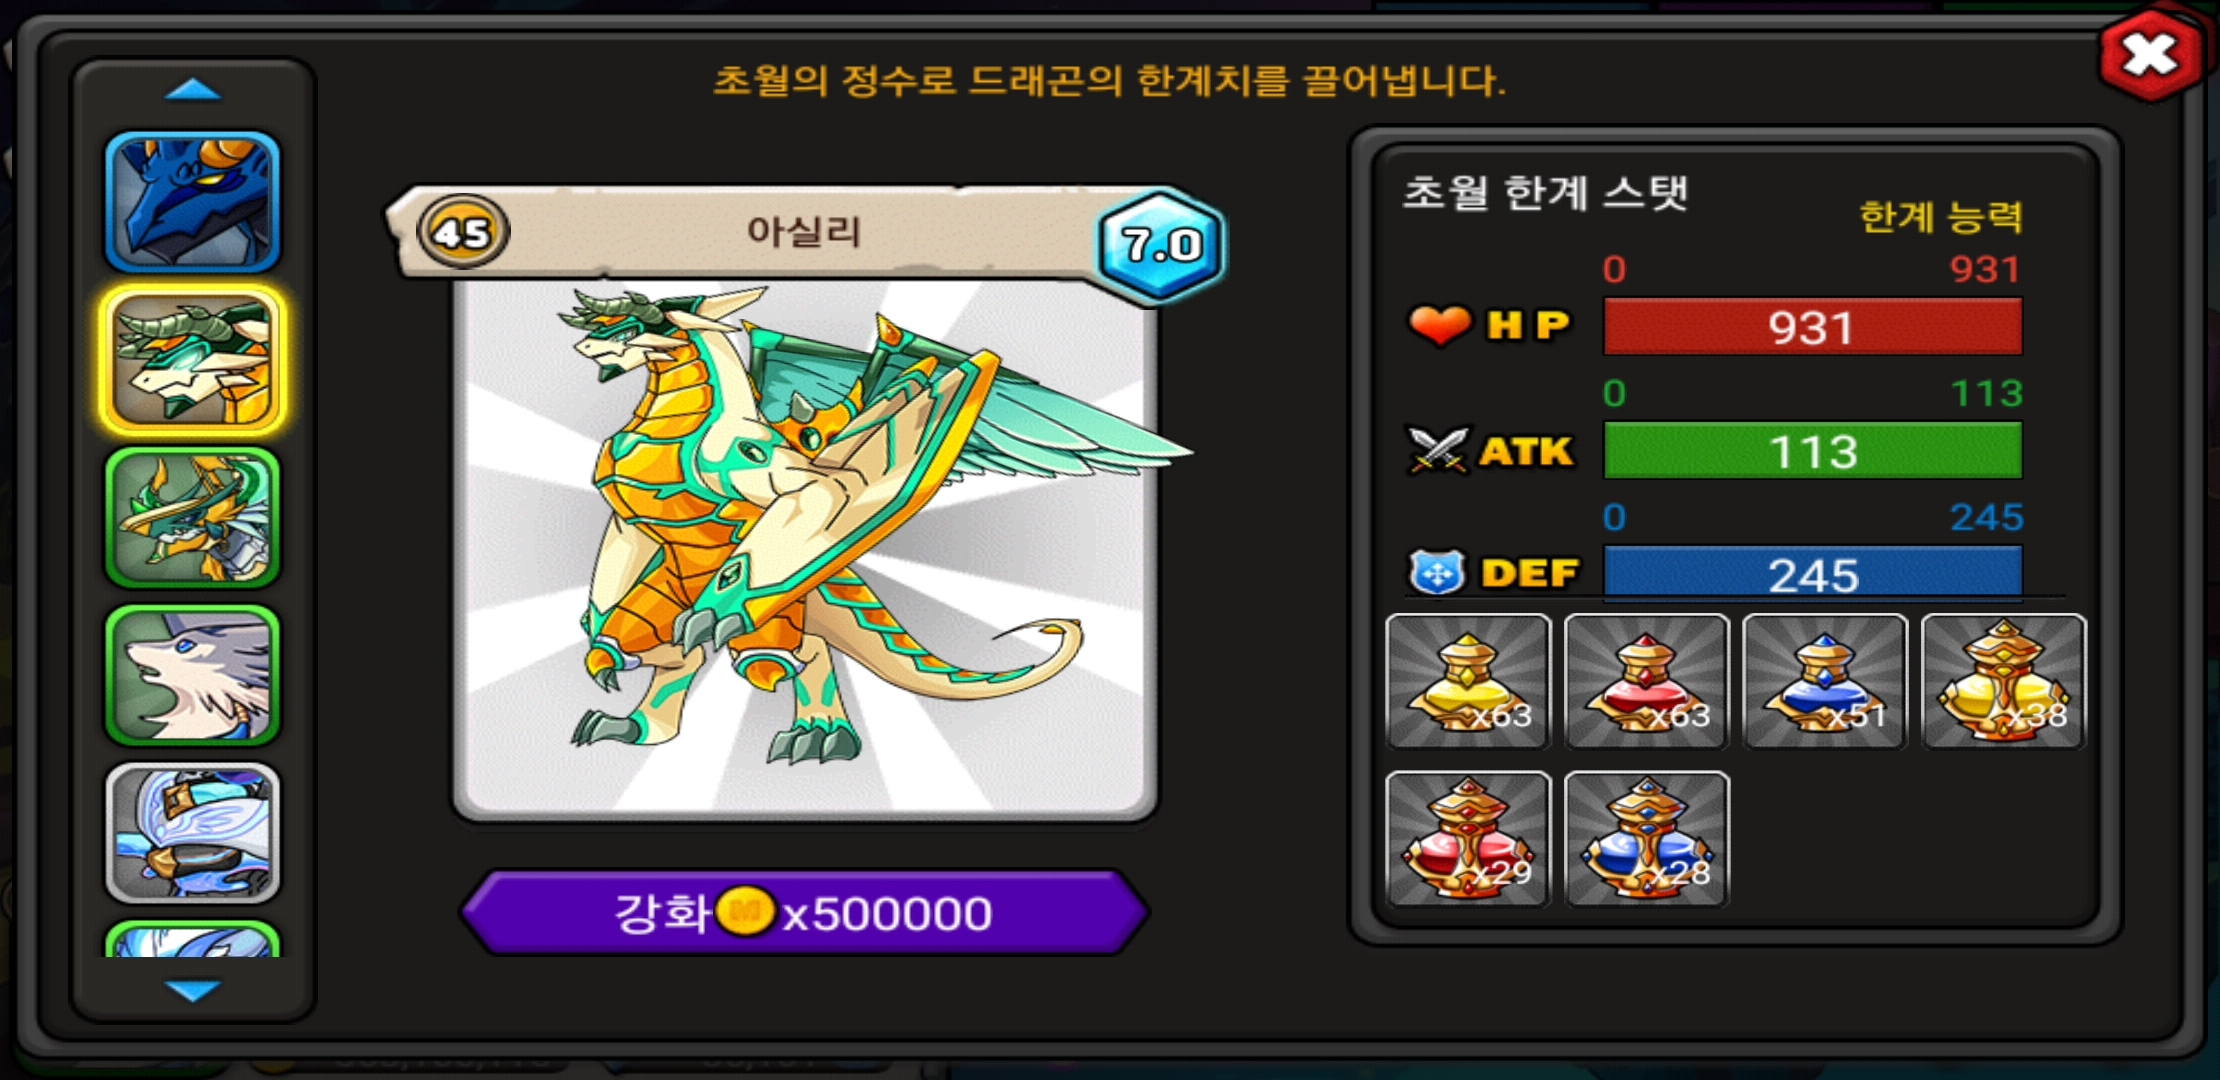Choose the highlighted 아실리 dragon portrait
This screenshot has width=2220, height=1080.
192,361
